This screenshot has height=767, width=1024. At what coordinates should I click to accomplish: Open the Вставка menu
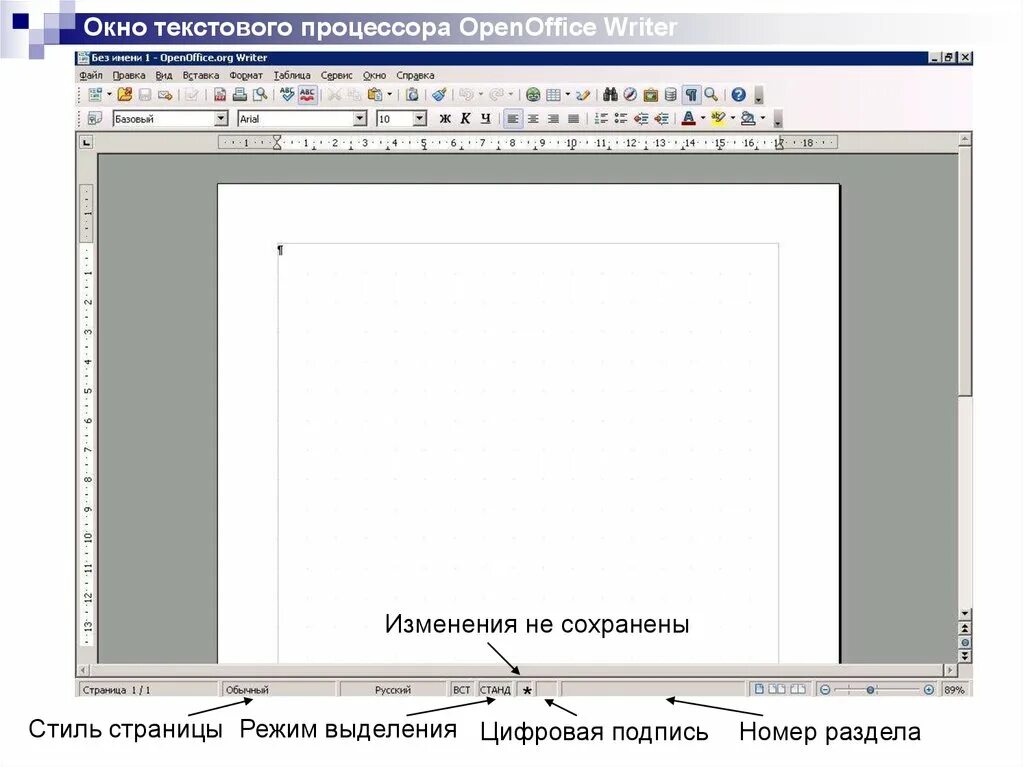click(x=200, y=75)
